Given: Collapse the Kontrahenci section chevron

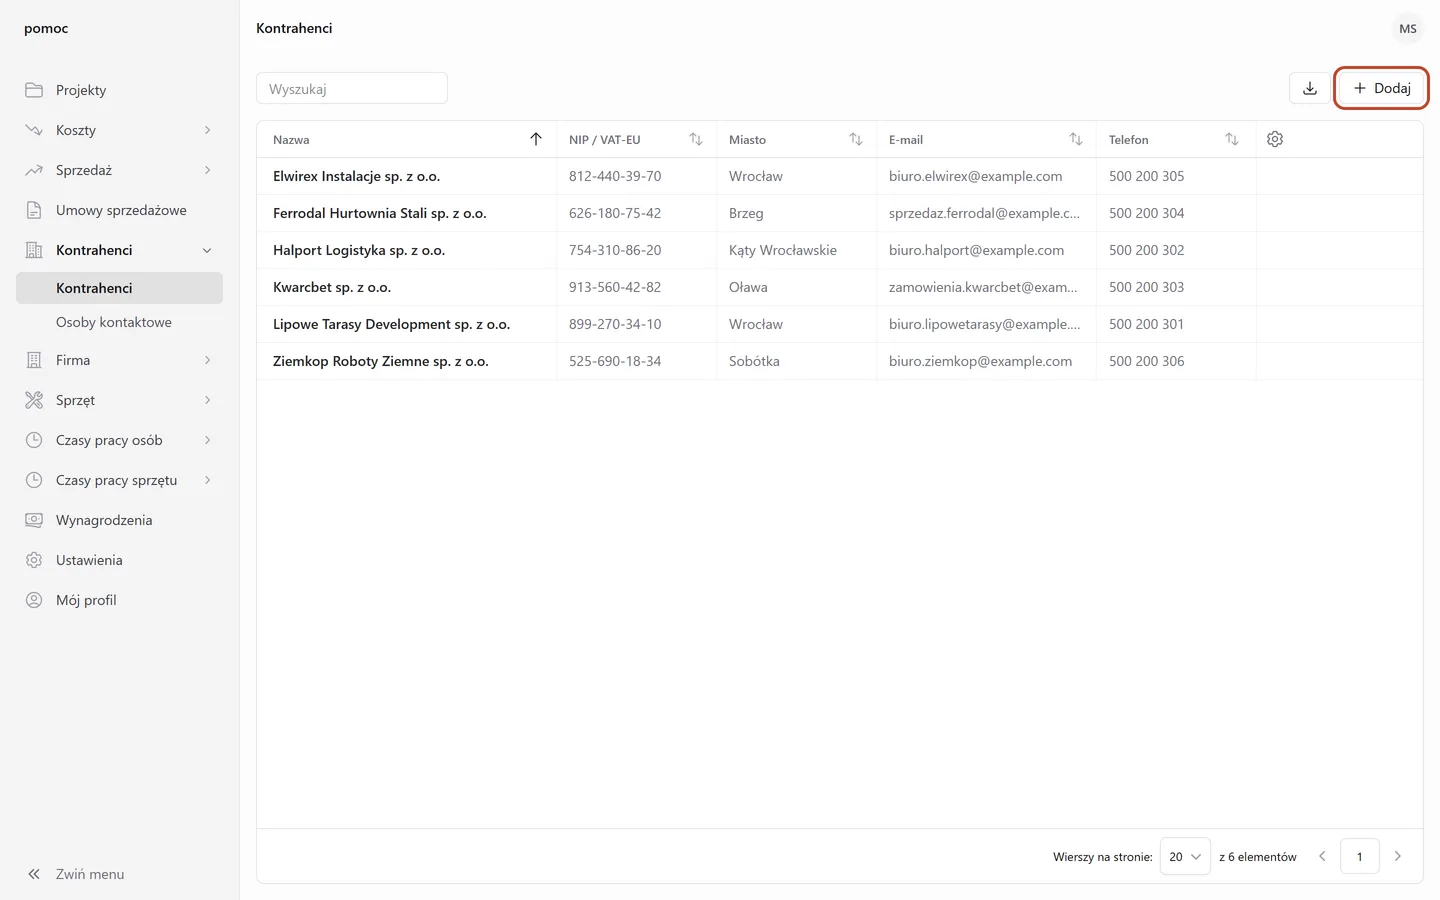Looking at the screenshot, I should click(207, 250).
